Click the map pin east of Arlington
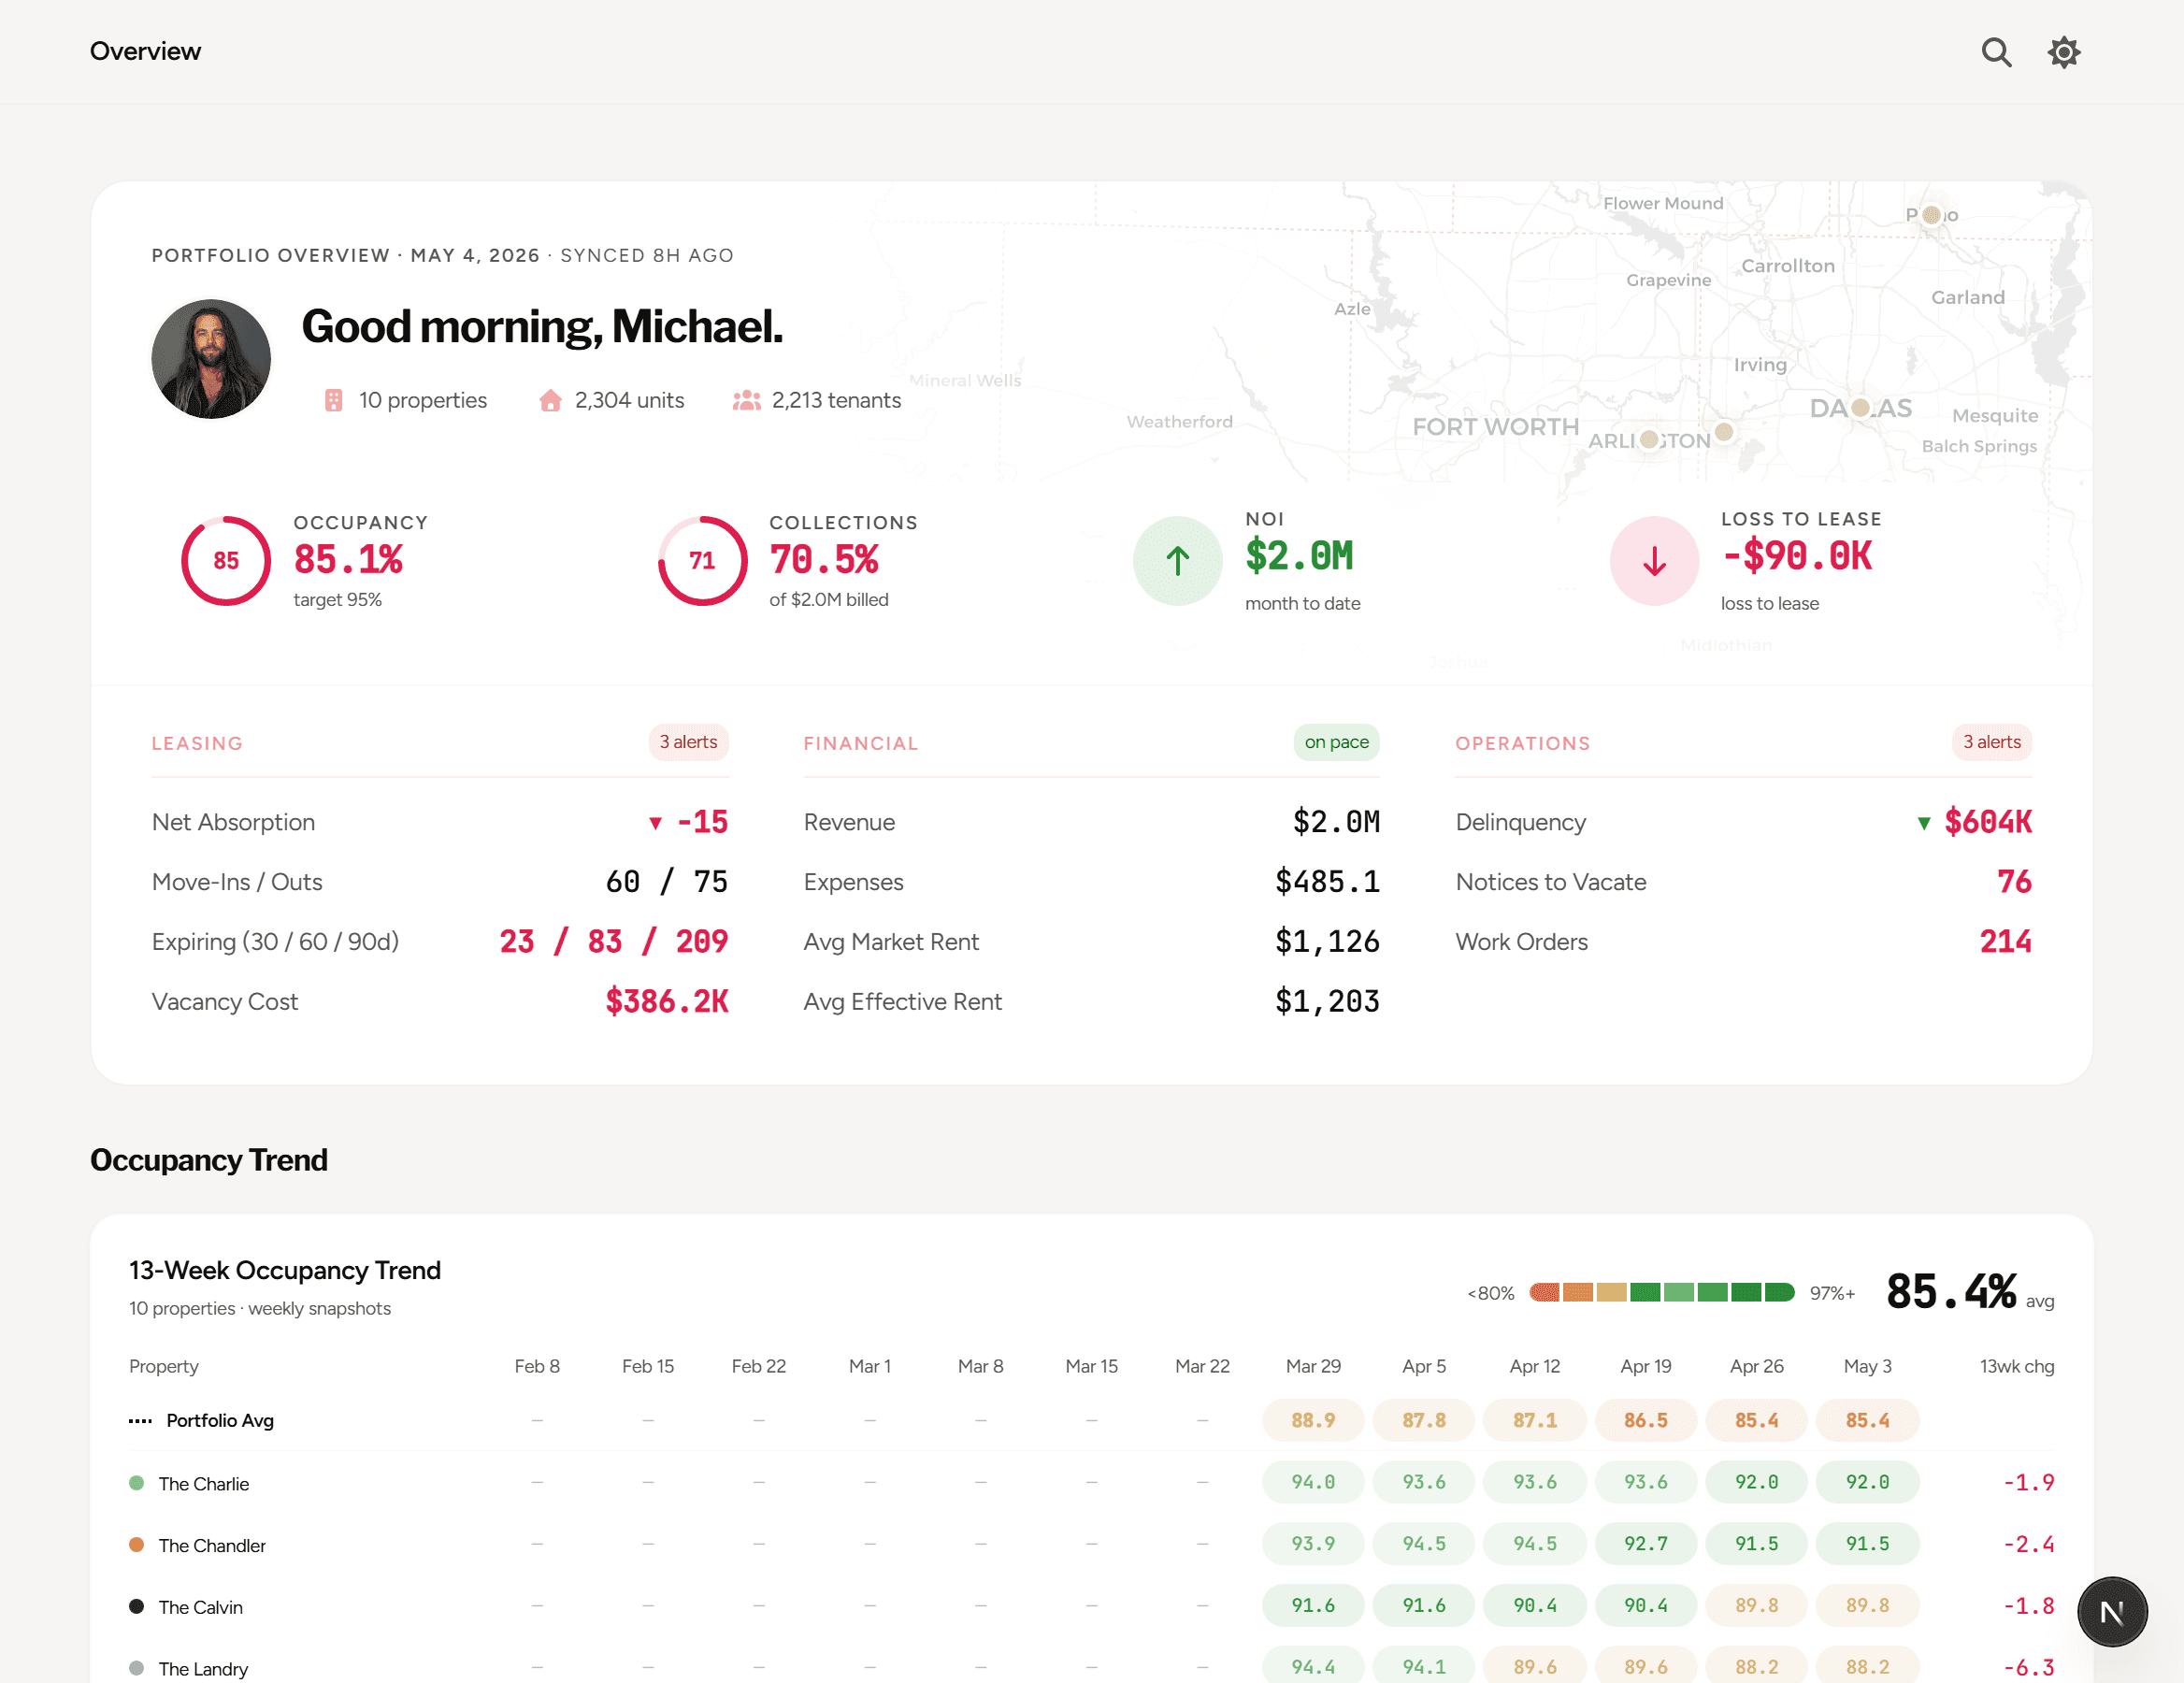This screenshot has width=2184, height=1683. point(1724,432)
